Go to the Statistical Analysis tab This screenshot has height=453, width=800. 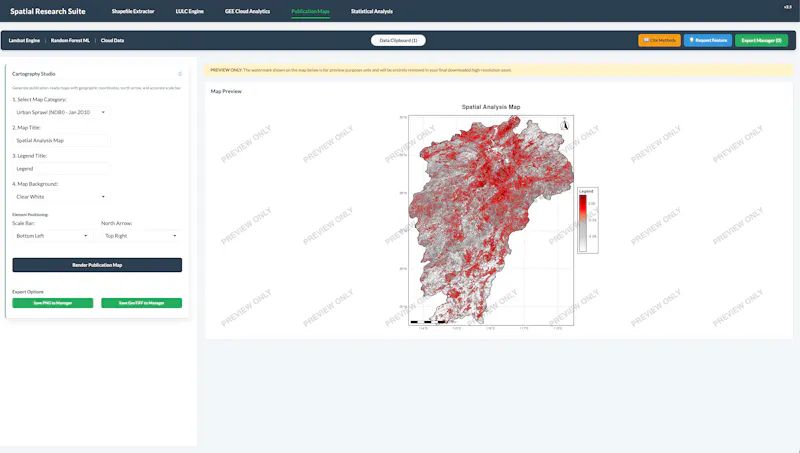point(371,11)
